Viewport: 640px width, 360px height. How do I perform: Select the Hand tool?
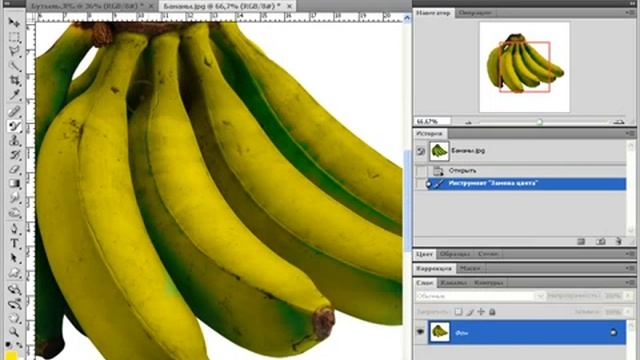click(x=14, y=318)
